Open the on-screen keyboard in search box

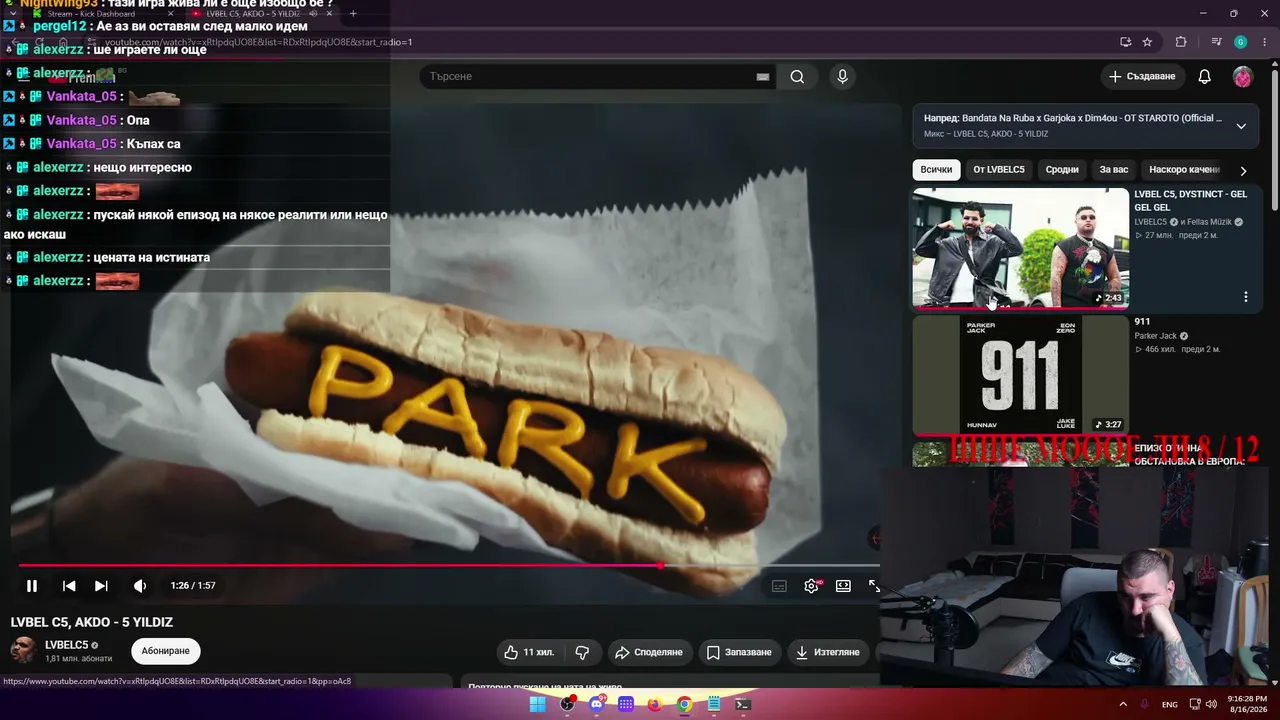click(763, 77)
